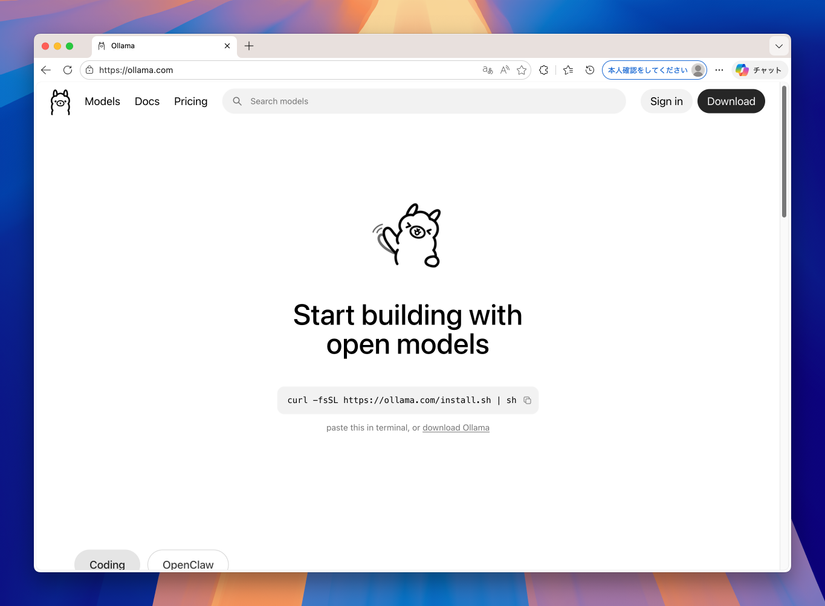Image resolution: width=825 pixels, height=606 pixels.
Task: Focus the Search models field
Action: [424, 101]
